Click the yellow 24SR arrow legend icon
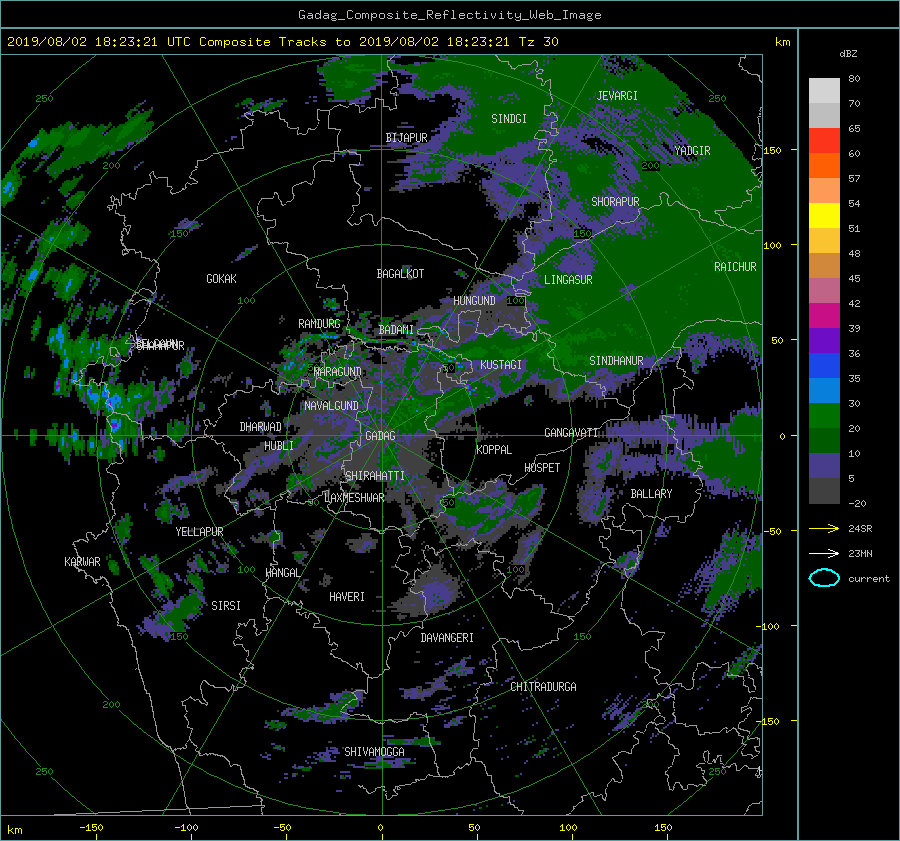This screenshot has height=841, width=900. point(824,528)
